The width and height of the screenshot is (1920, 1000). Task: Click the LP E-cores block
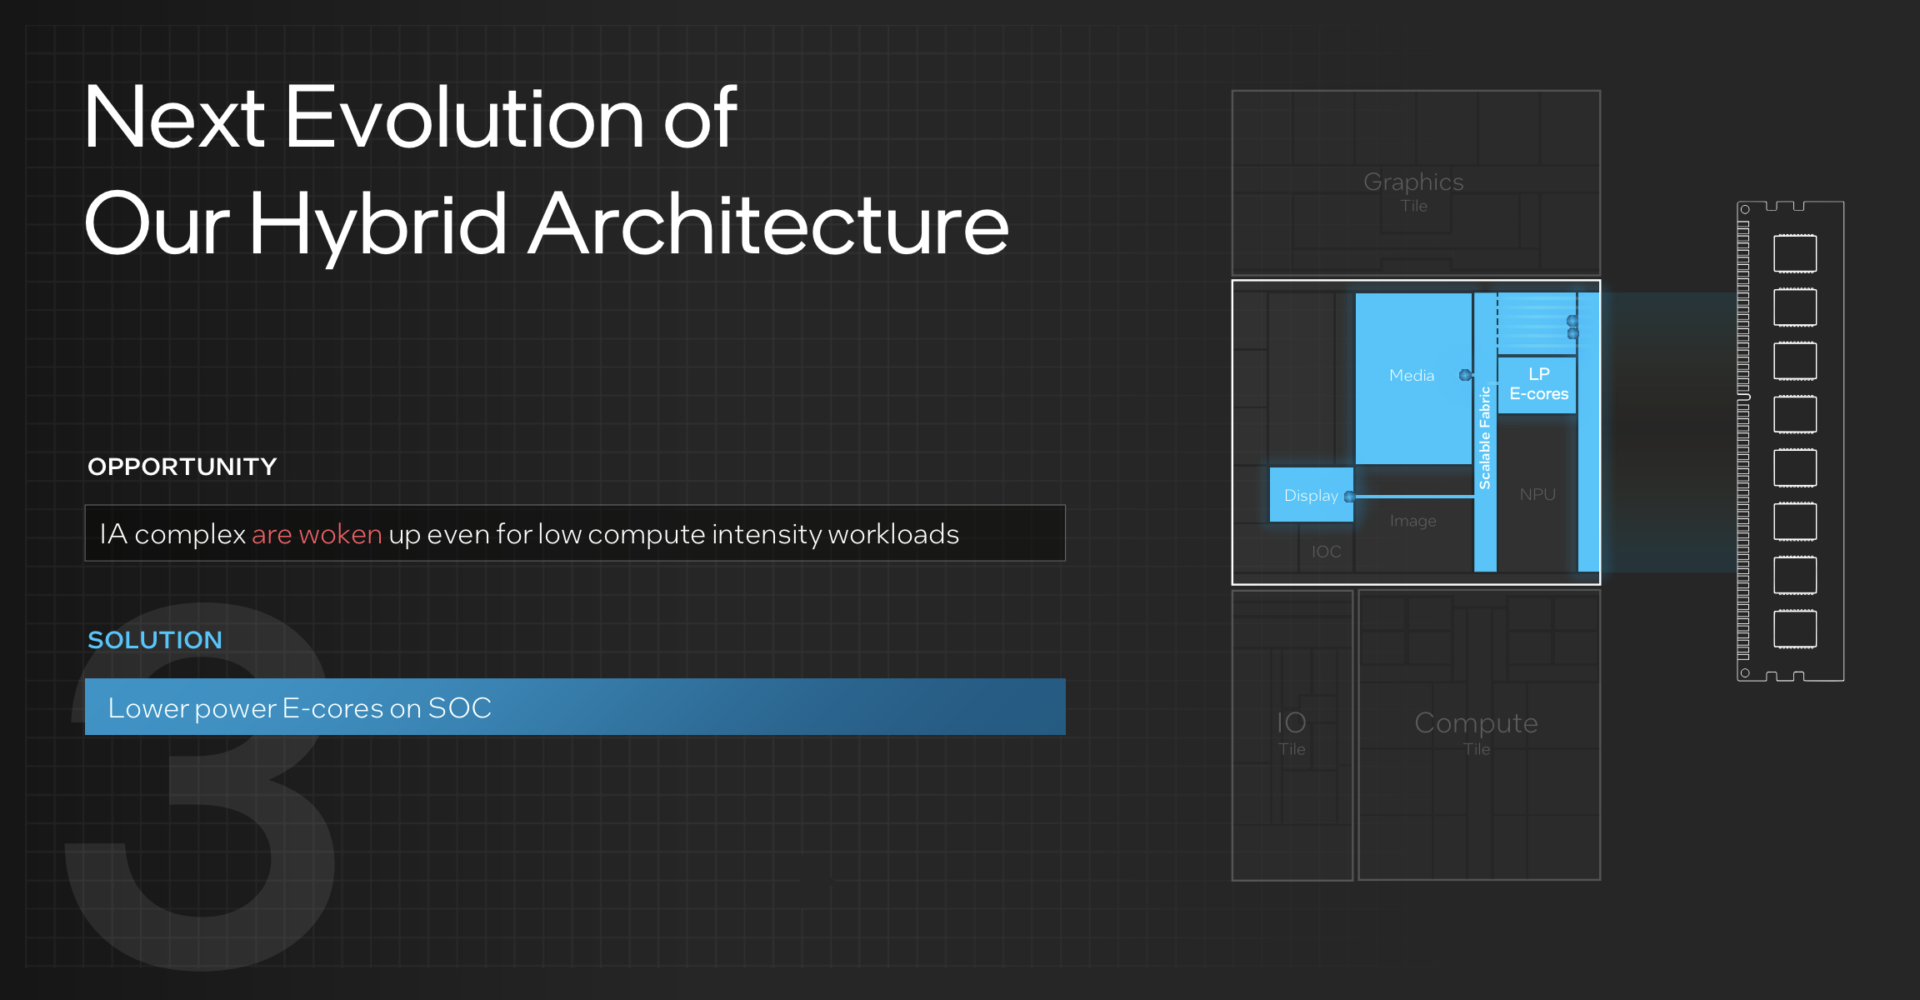(x=1537, y=384)
